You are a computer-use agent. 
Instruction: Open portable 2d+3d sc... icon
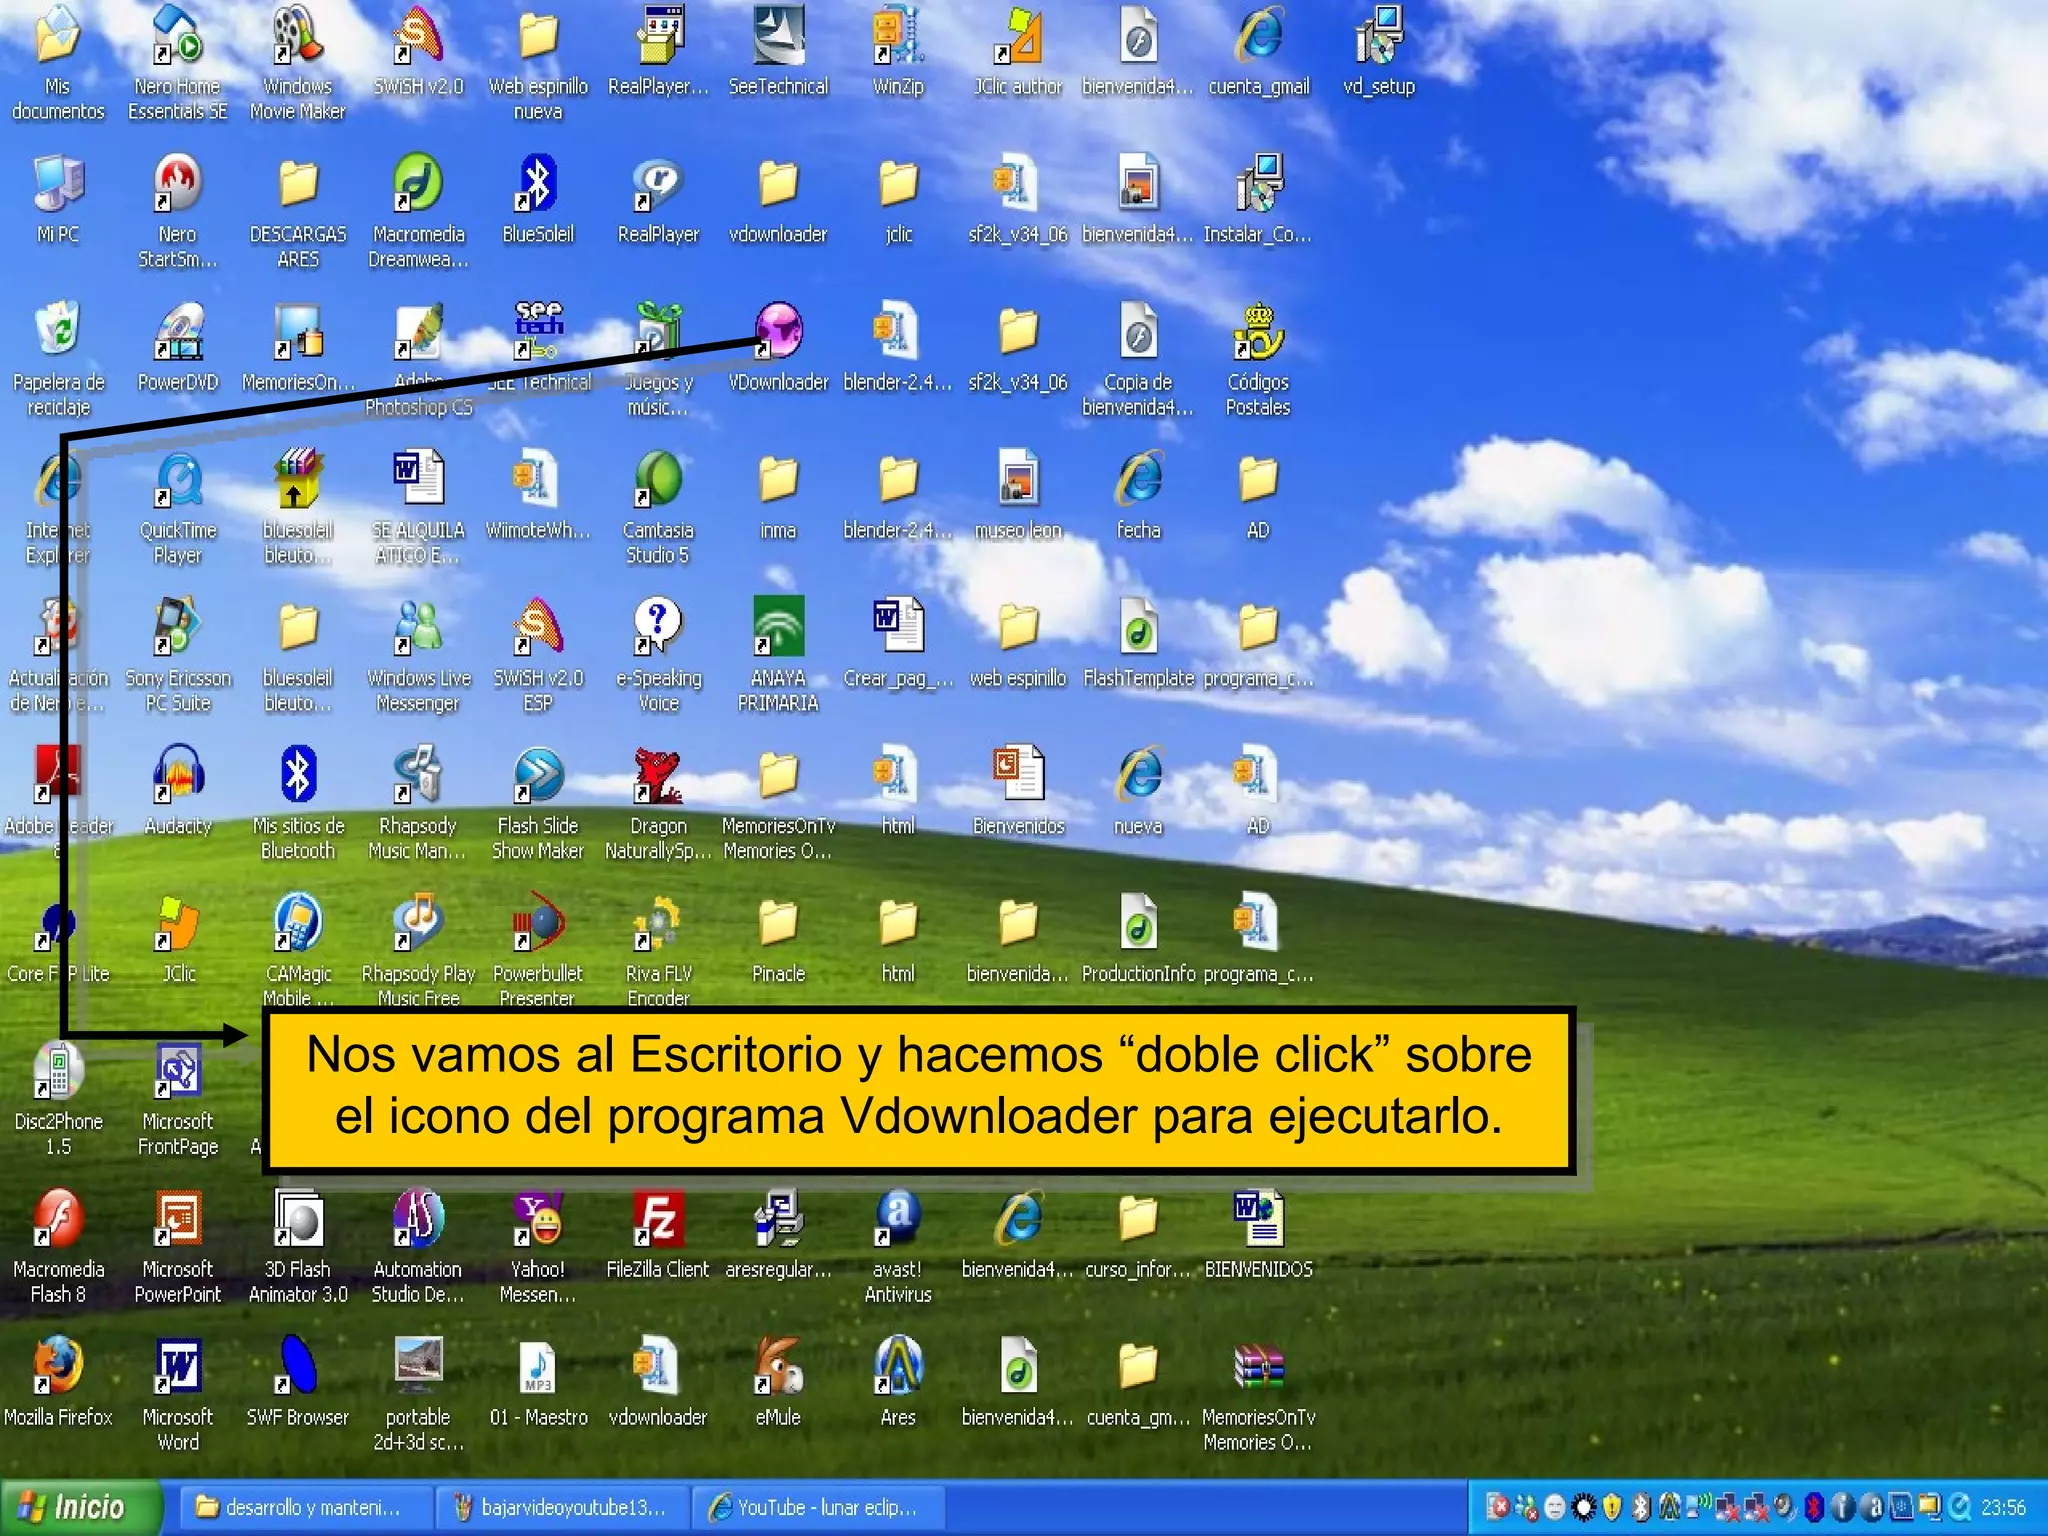(x=418, y=1366)
